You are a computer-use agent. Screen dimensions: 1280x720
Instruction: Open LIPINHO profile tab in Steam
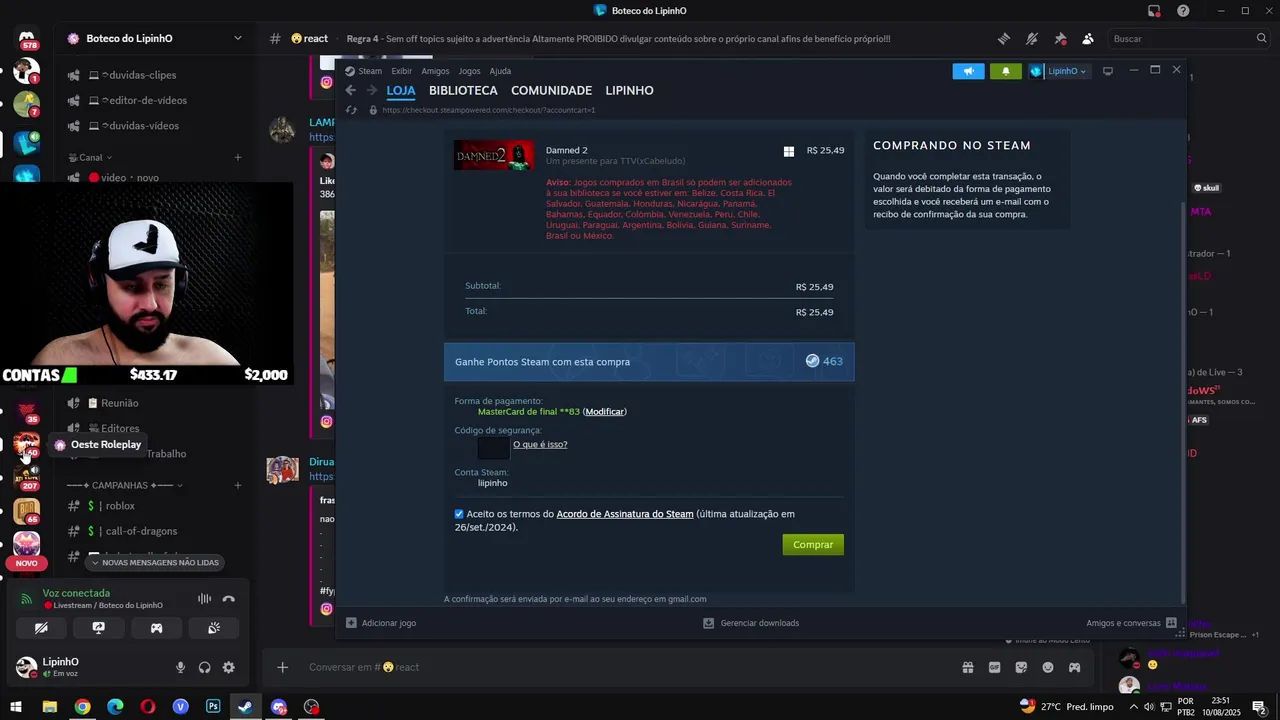(629, 90)
